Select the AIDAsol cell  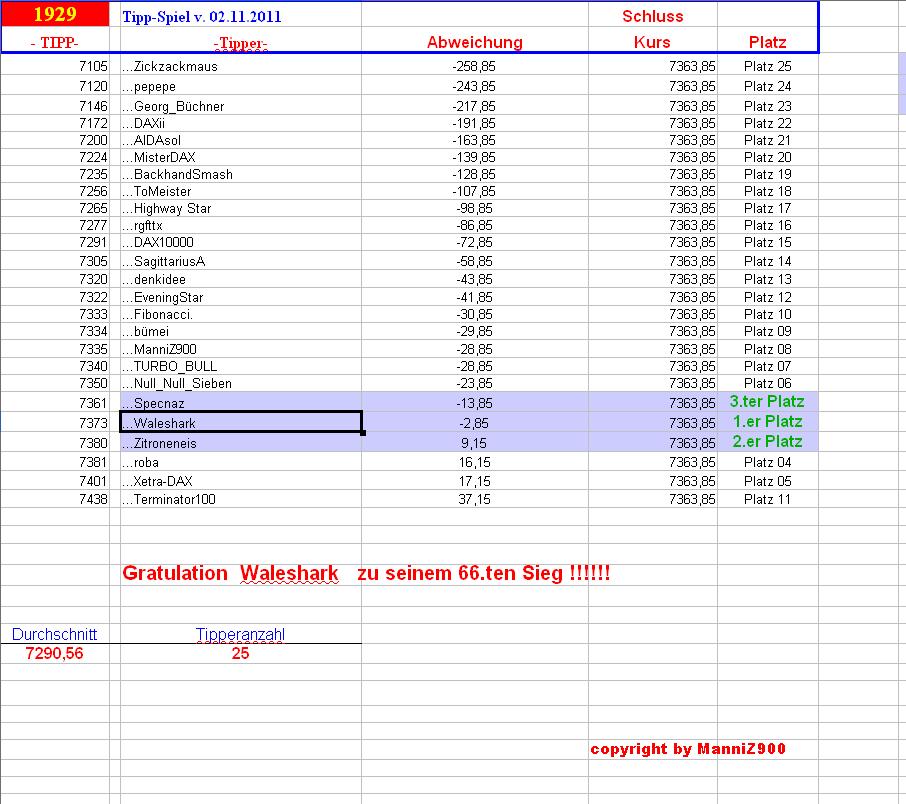coord(240,140)
